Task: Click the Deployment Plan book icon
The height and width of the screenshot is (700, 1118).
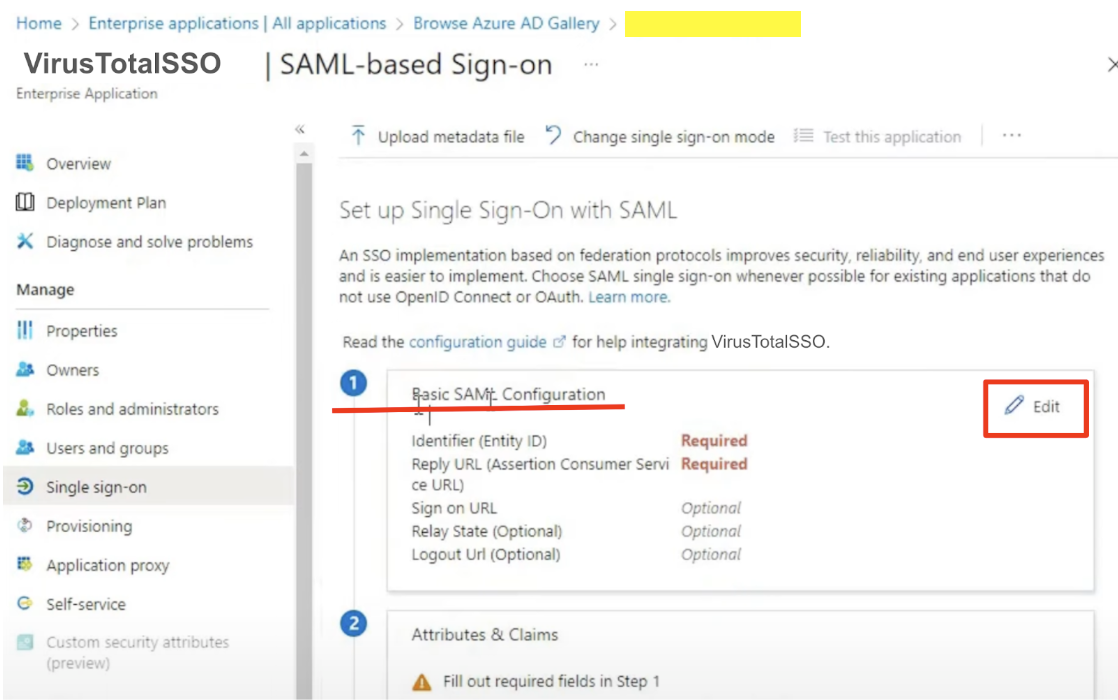Action: [25, 202]
